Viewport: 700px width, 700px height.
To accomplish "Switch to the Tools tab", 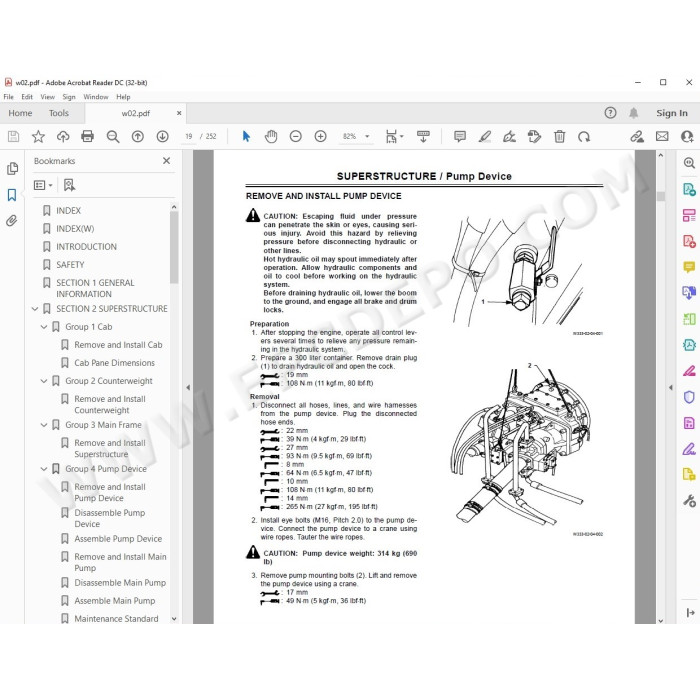I will click(59, 113).
